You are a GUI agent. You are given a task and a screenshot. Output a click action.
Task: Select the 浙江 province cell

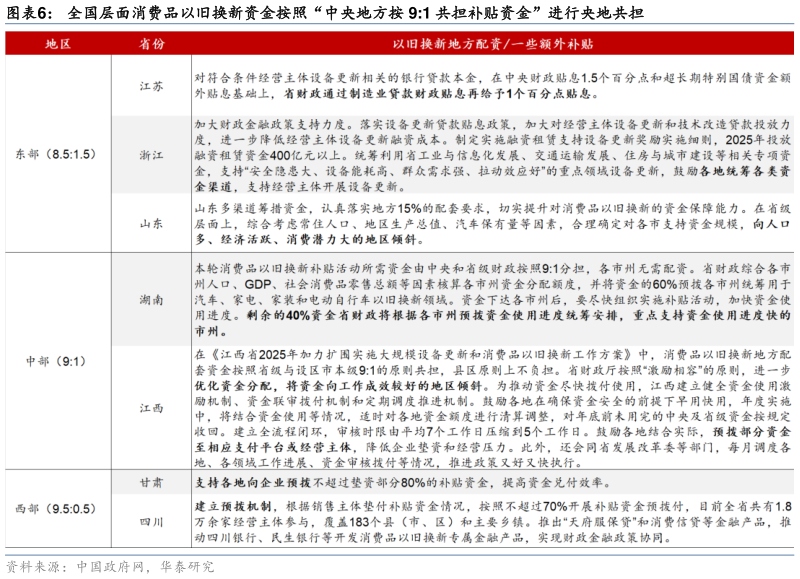[151, 153]
